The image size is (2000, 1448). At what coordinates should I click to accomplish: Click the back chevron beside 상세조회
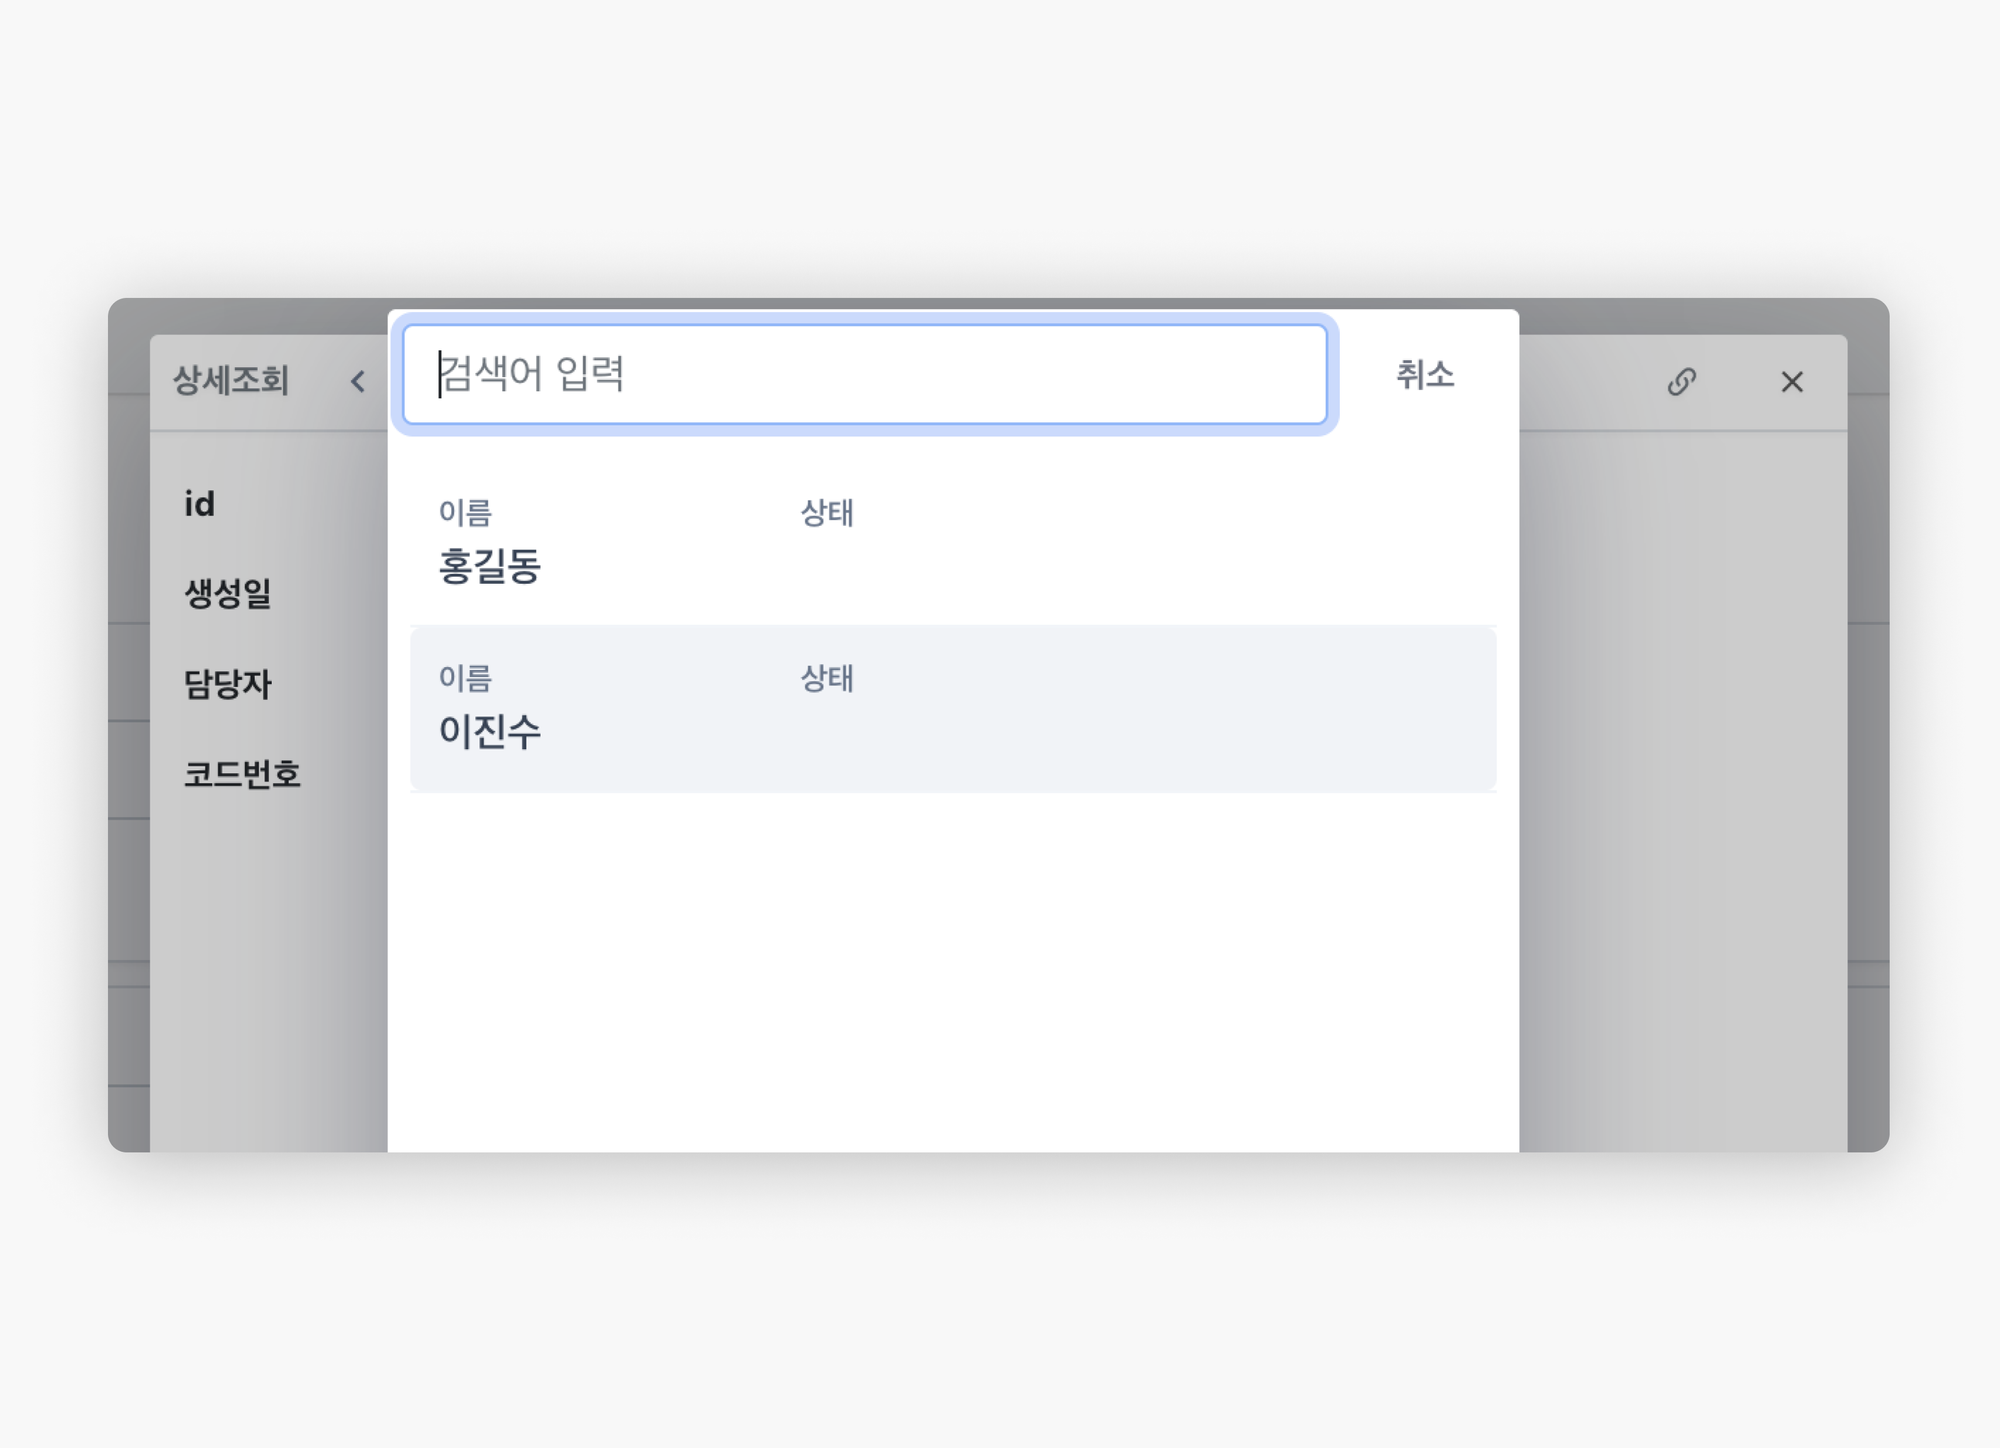[x=358, y=381]
